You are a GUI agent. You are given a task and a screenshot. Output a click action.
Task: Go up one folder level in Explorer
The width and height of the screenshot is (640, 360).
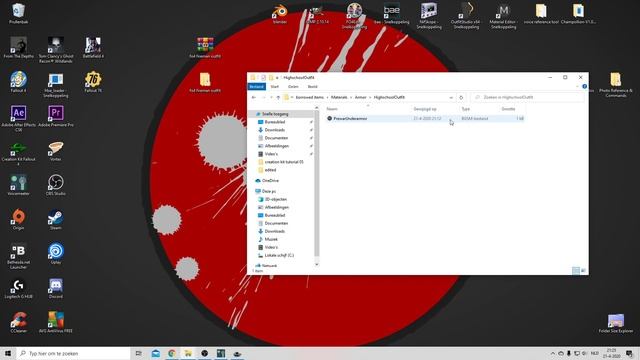point(278,98)
